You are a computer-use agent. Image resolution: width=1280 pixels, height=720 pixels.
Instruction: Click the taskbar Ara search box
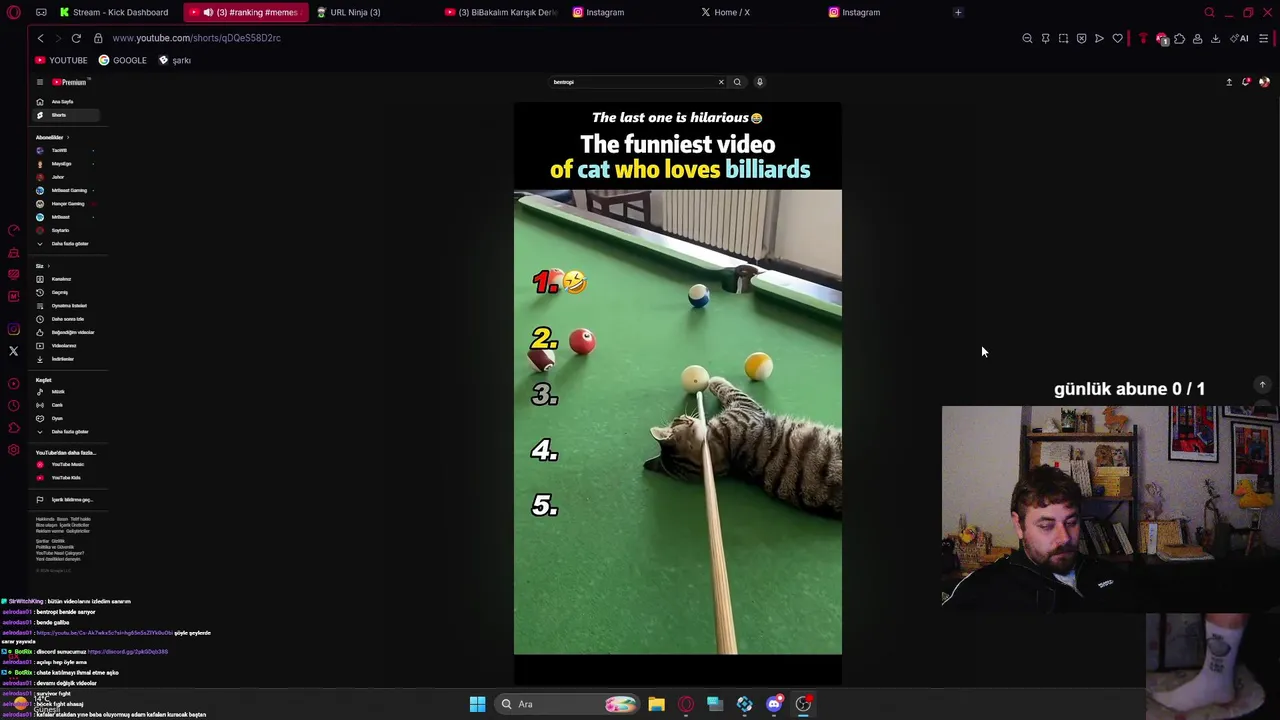point(568,704)
